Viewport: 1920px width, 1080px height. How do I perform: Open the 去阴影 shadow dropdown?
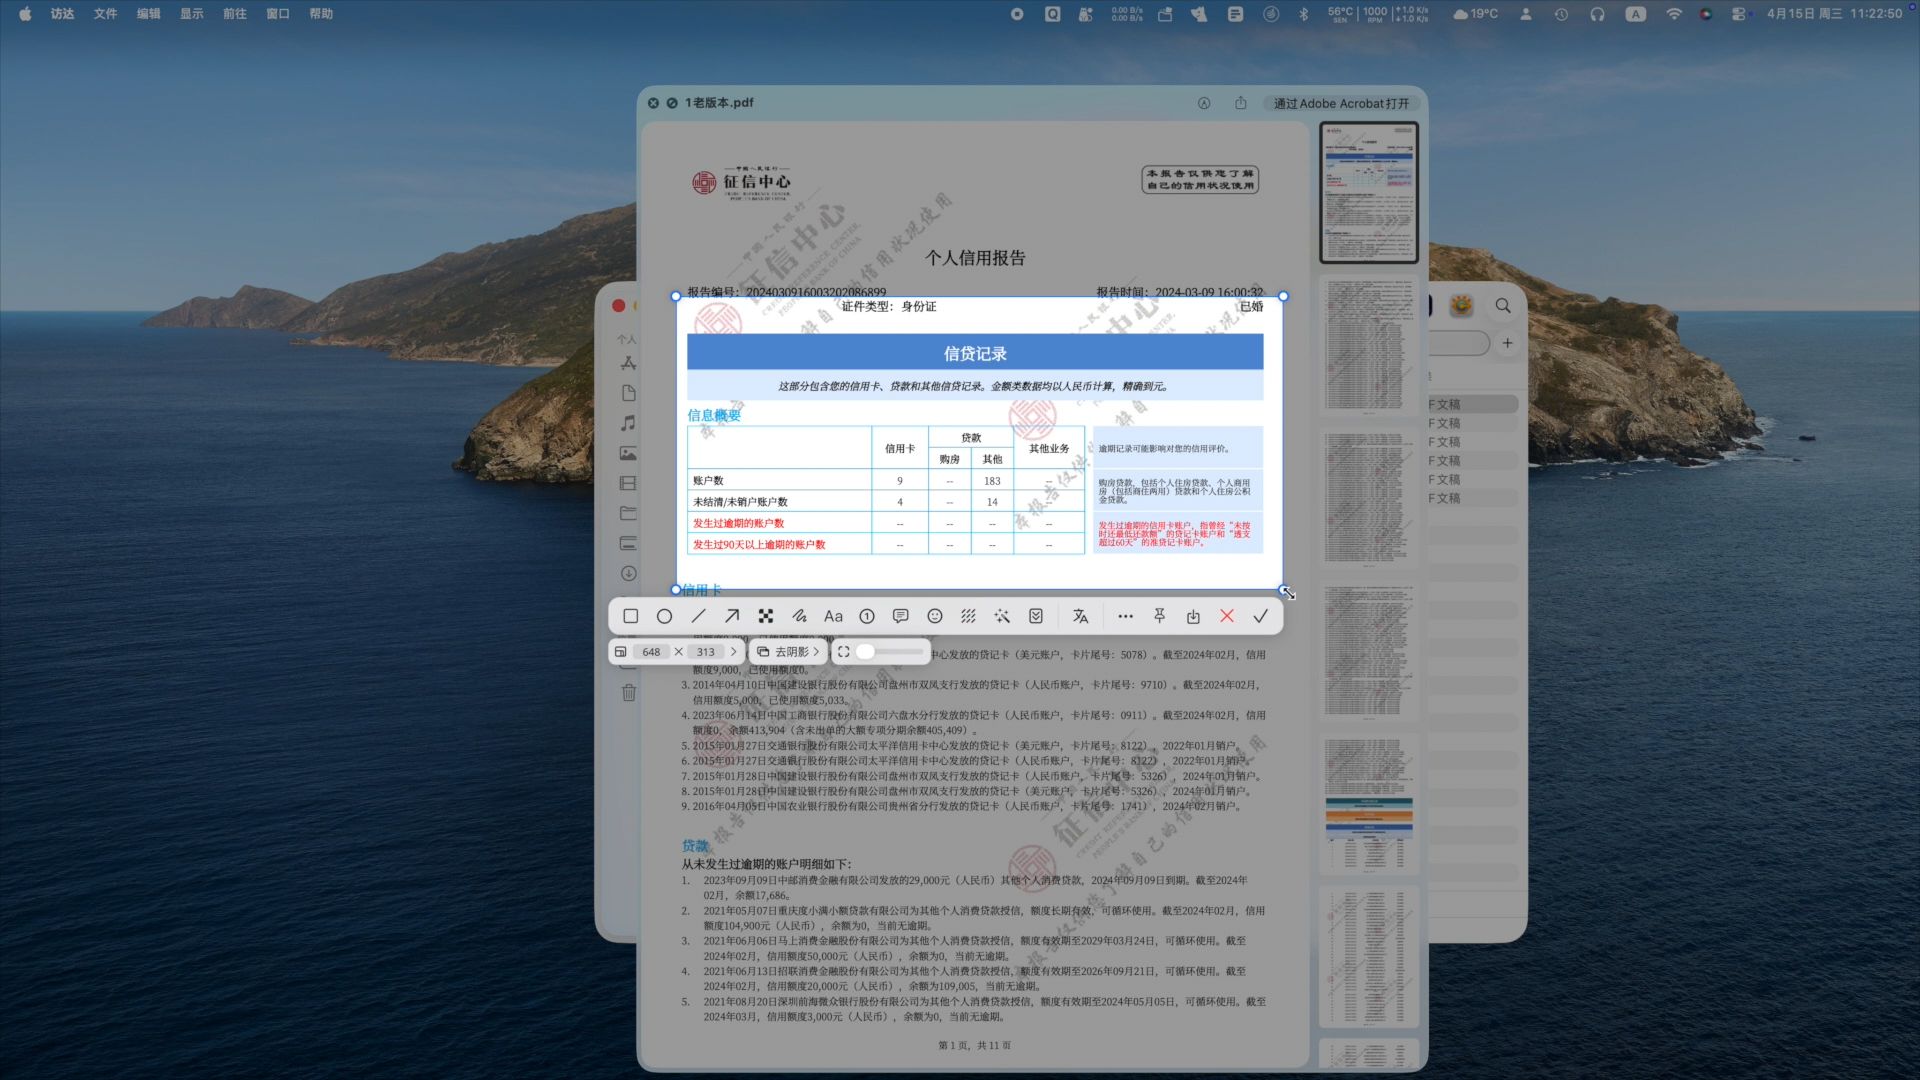[x=788, y=651]
